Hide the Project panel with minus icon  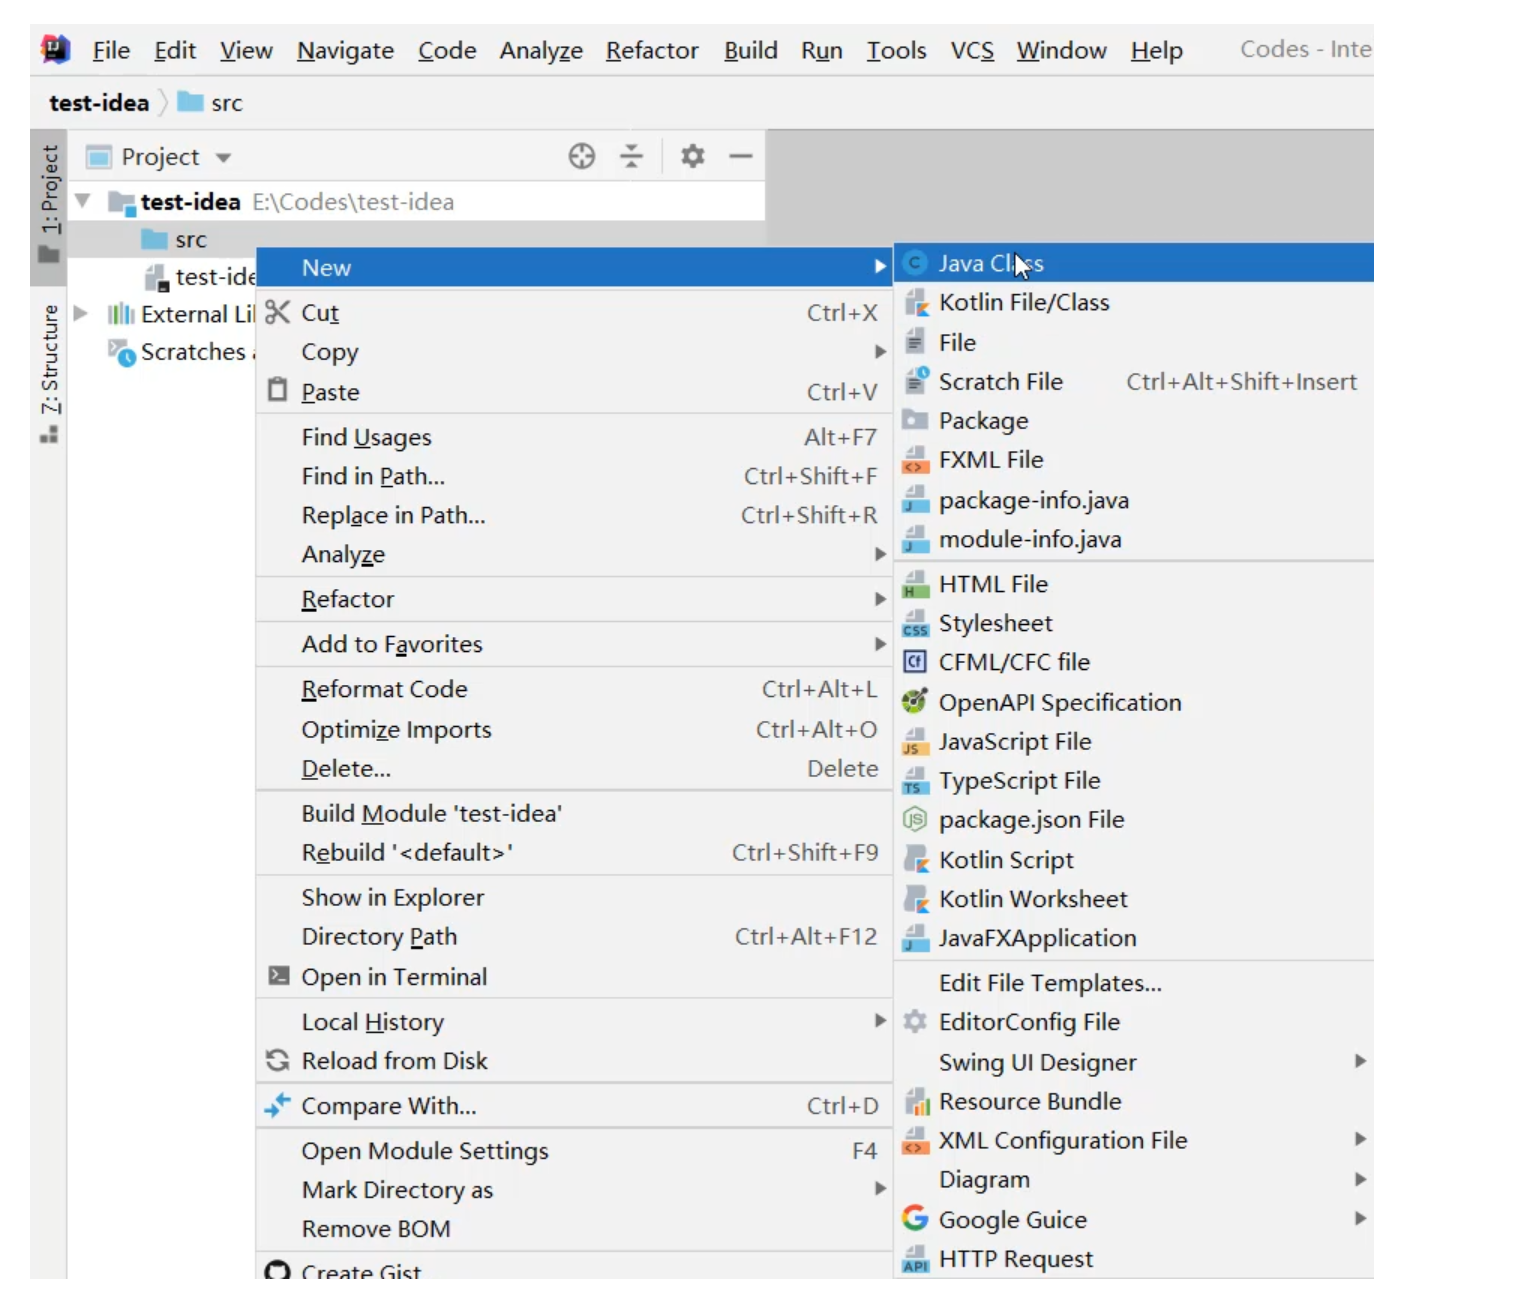coord(741,156)
